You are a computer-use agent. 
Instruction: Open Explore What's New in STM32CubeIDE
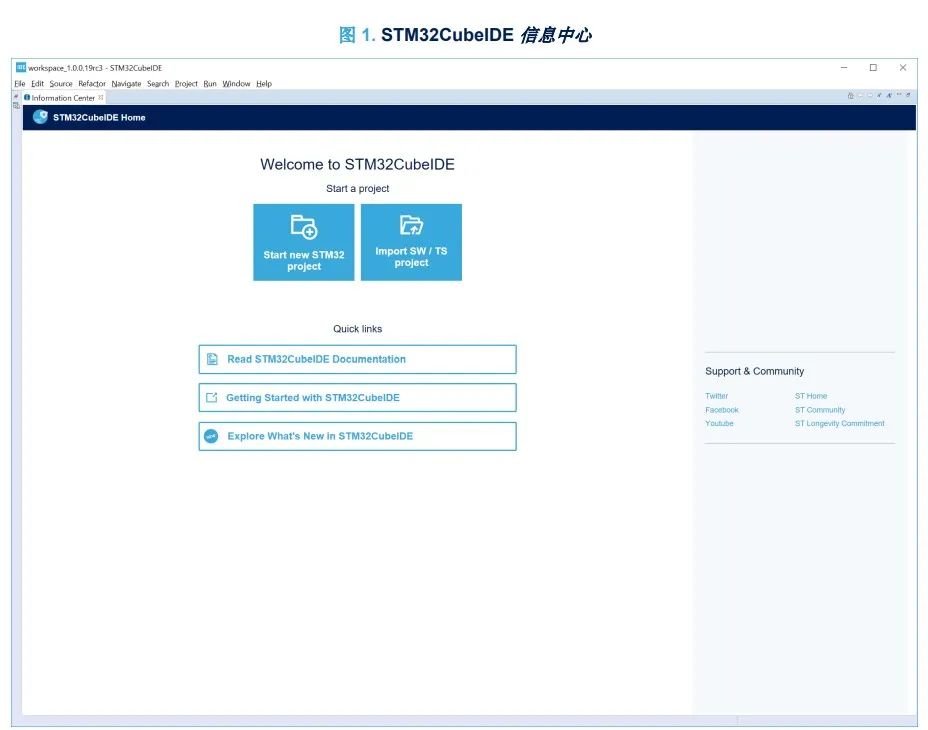pyautogui.click(x=357, y=436)
